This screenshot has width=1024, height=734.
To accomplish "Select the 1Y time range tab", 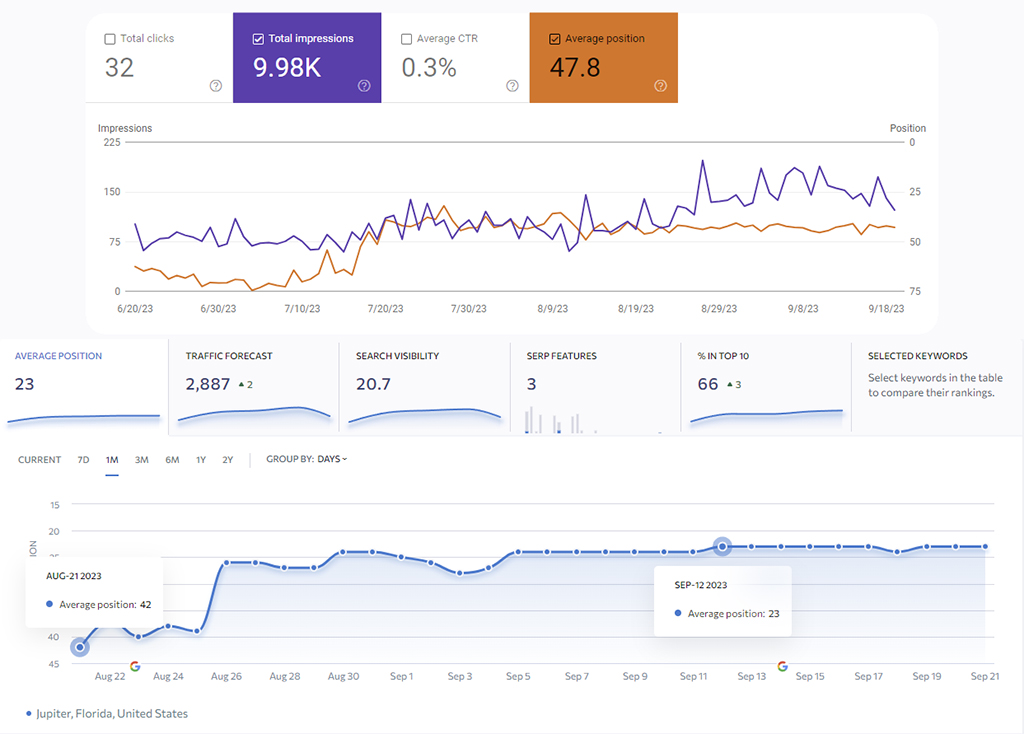I will click(x=200, y=459).
